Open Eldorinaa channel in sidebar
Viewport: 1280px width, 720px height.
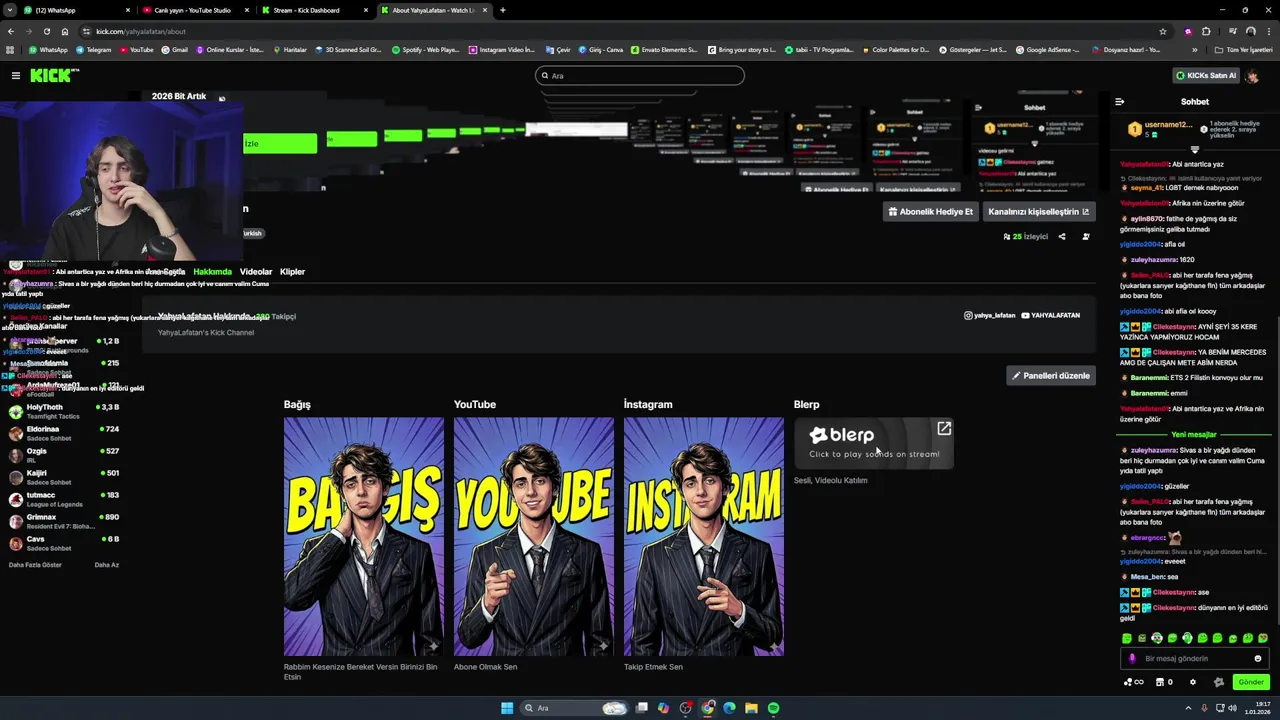[65, 433]
